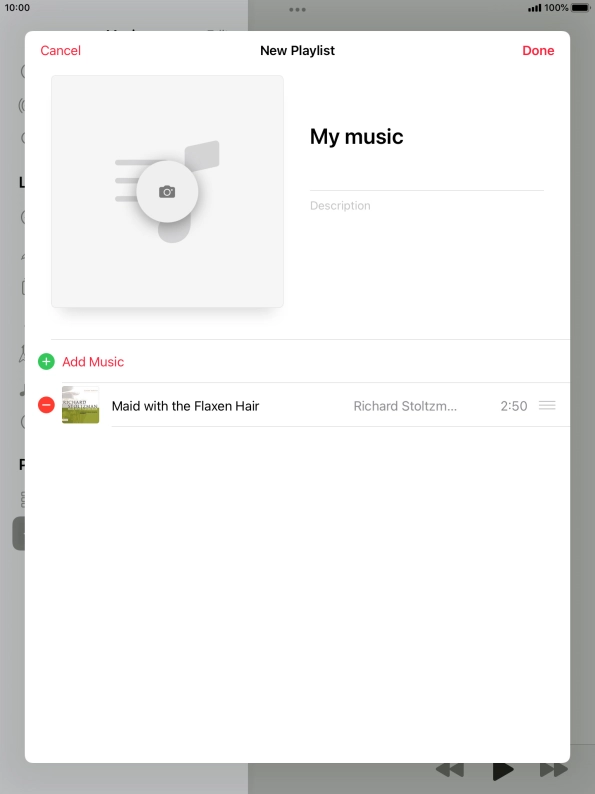The width and height of the screenshot is (595, 794).
Task: Tap the cellular signal bars icon
Action: pyautogui.click(x=534, y=8)
